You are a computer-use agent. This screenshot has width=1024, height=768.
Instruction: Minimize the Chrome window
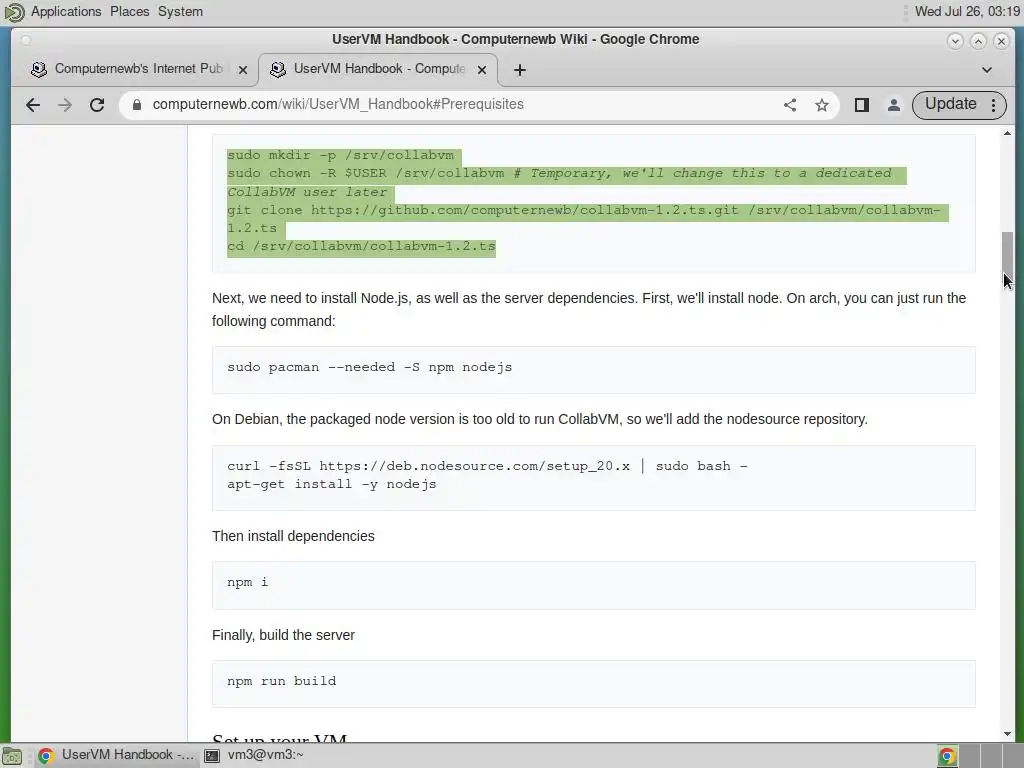click(x=955, y=40)
